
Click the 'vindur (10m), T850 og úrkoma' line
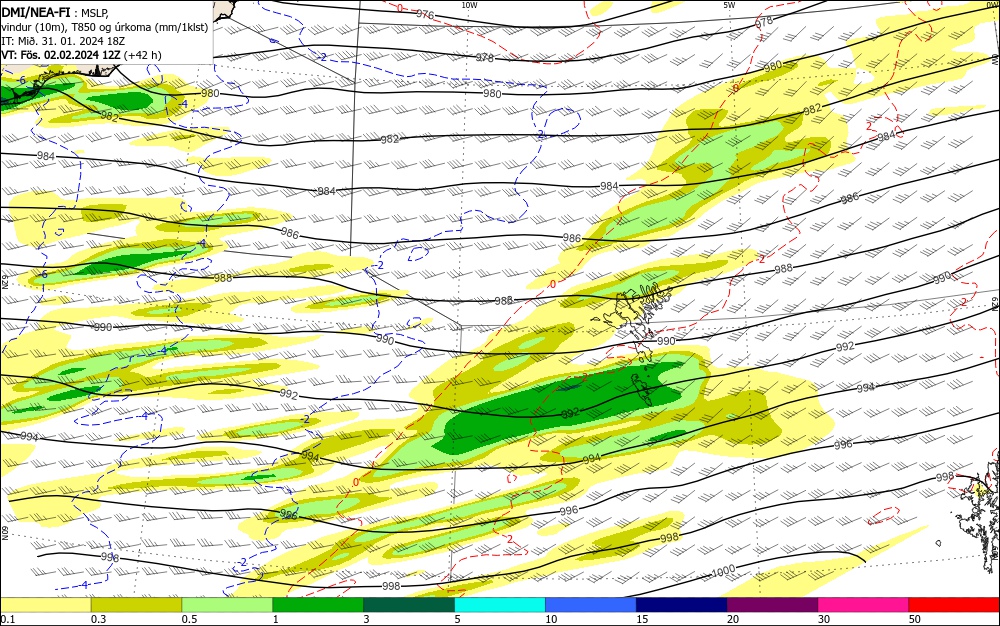tap(105, 27)
